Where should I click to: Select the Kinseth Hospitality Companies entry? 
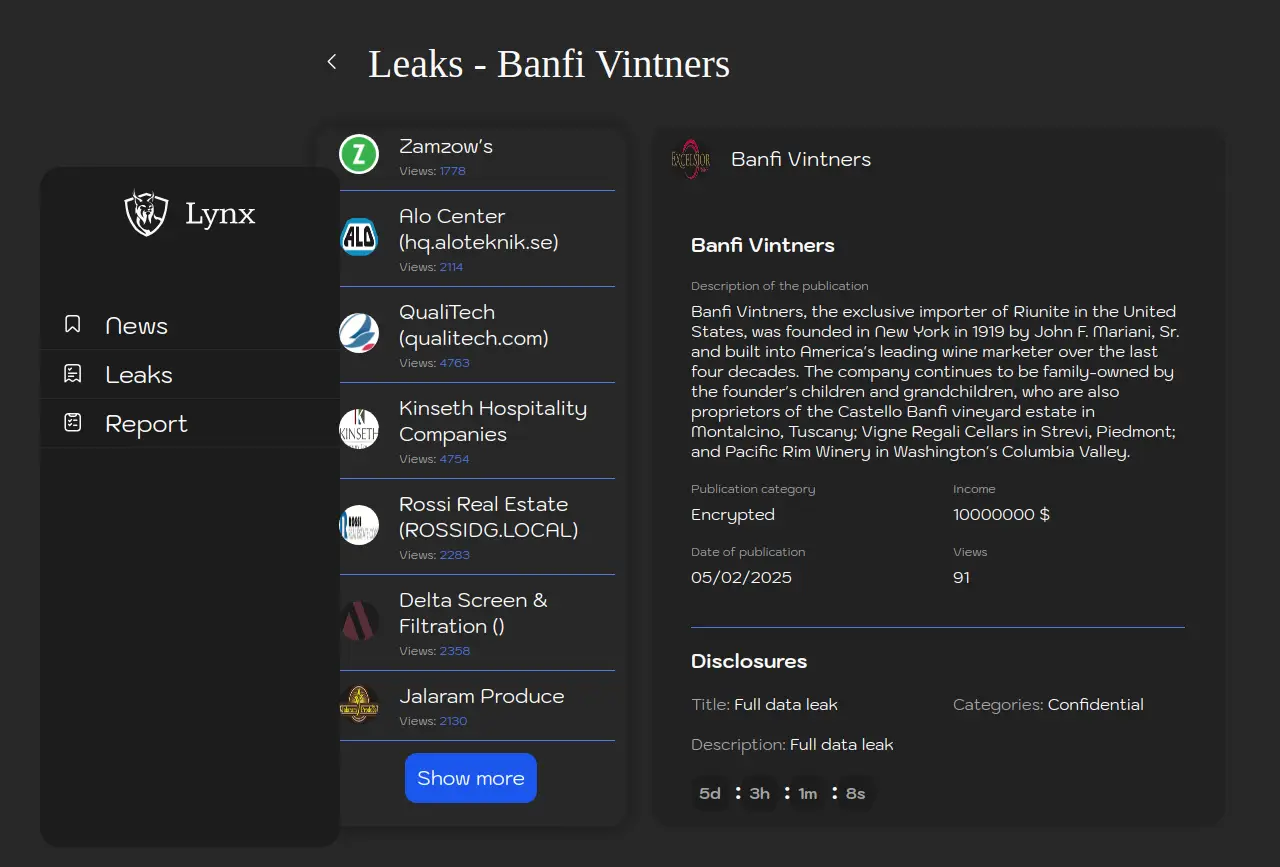pyautogui.click(x=492, y=422)
